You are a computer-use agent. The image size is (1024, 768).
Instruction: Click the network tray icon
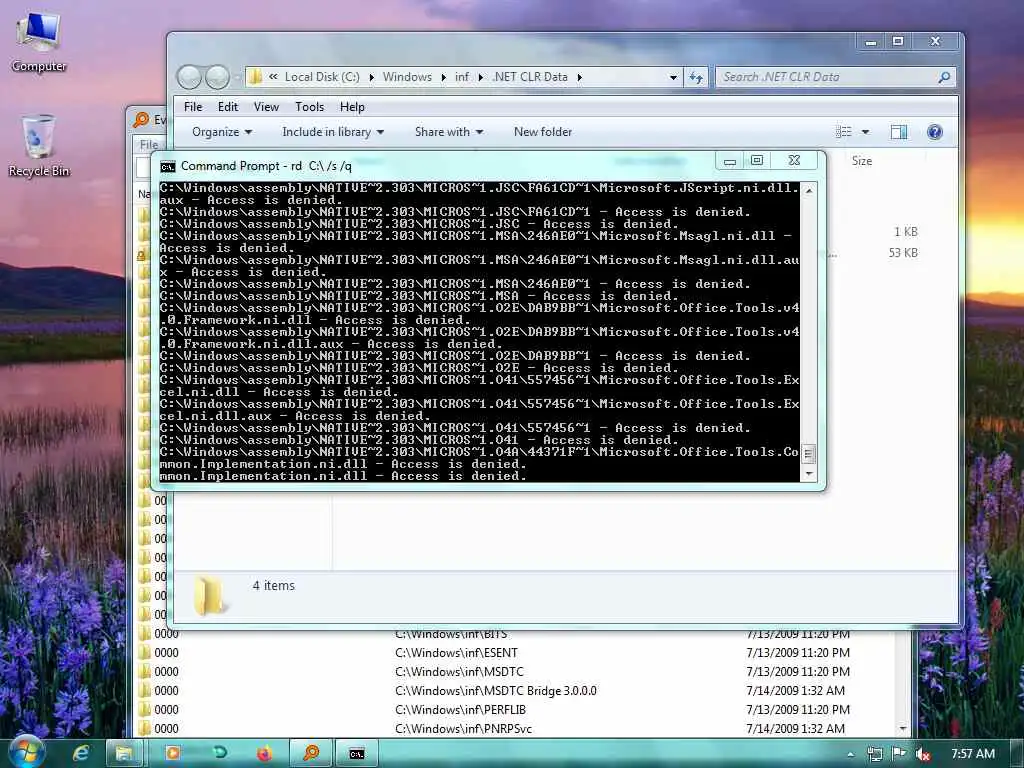[x=874, y=754]
